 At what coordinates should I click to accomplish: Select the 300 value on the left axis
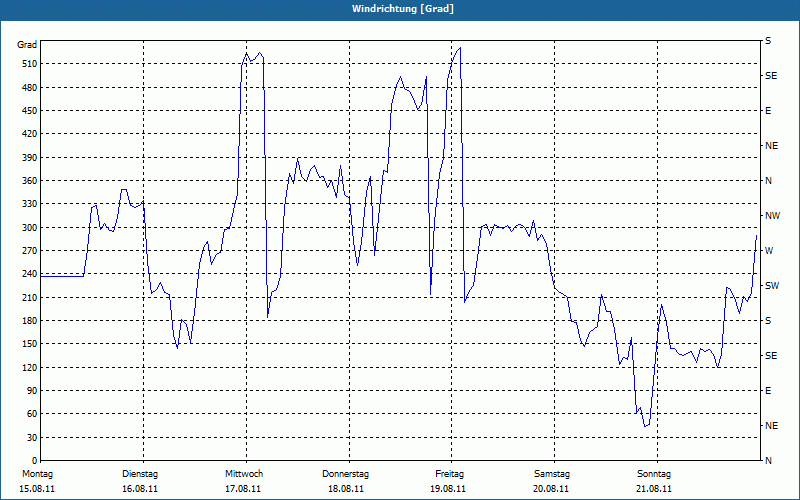pyautogui.click(x=30, y=228)
